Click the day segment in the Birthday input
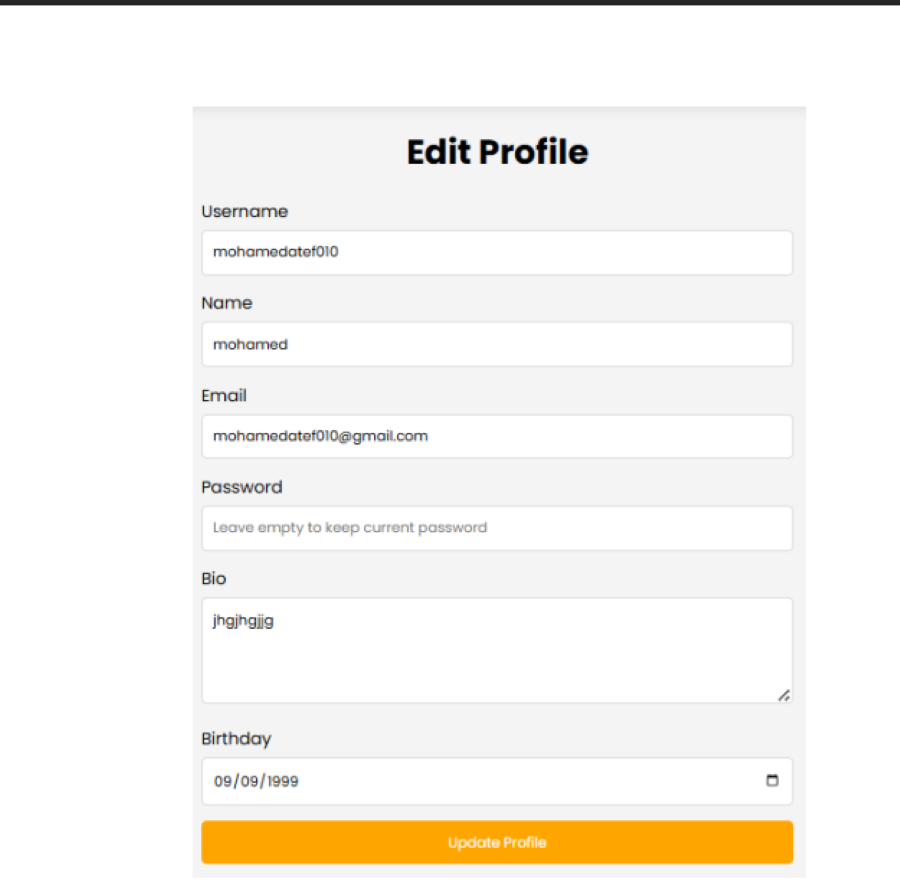The width and height of the screenshot is (900, 884). 251,781
